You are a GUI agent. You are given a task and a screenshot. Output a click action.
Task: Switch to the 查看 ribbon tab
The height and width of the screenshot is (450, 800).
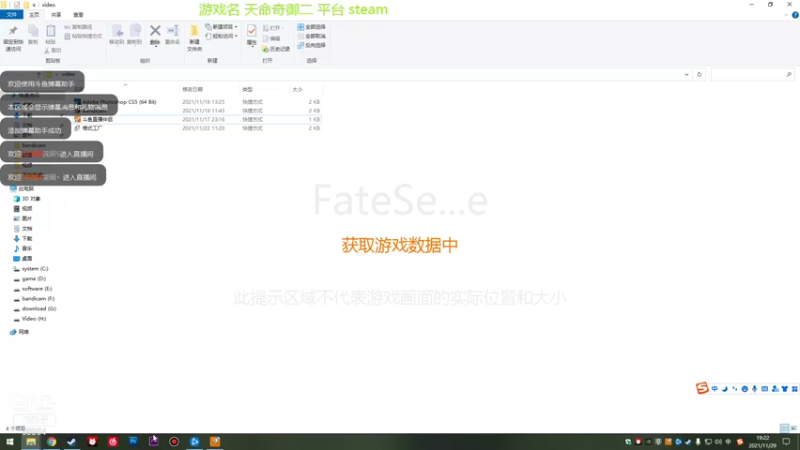[x=78, y=15]
